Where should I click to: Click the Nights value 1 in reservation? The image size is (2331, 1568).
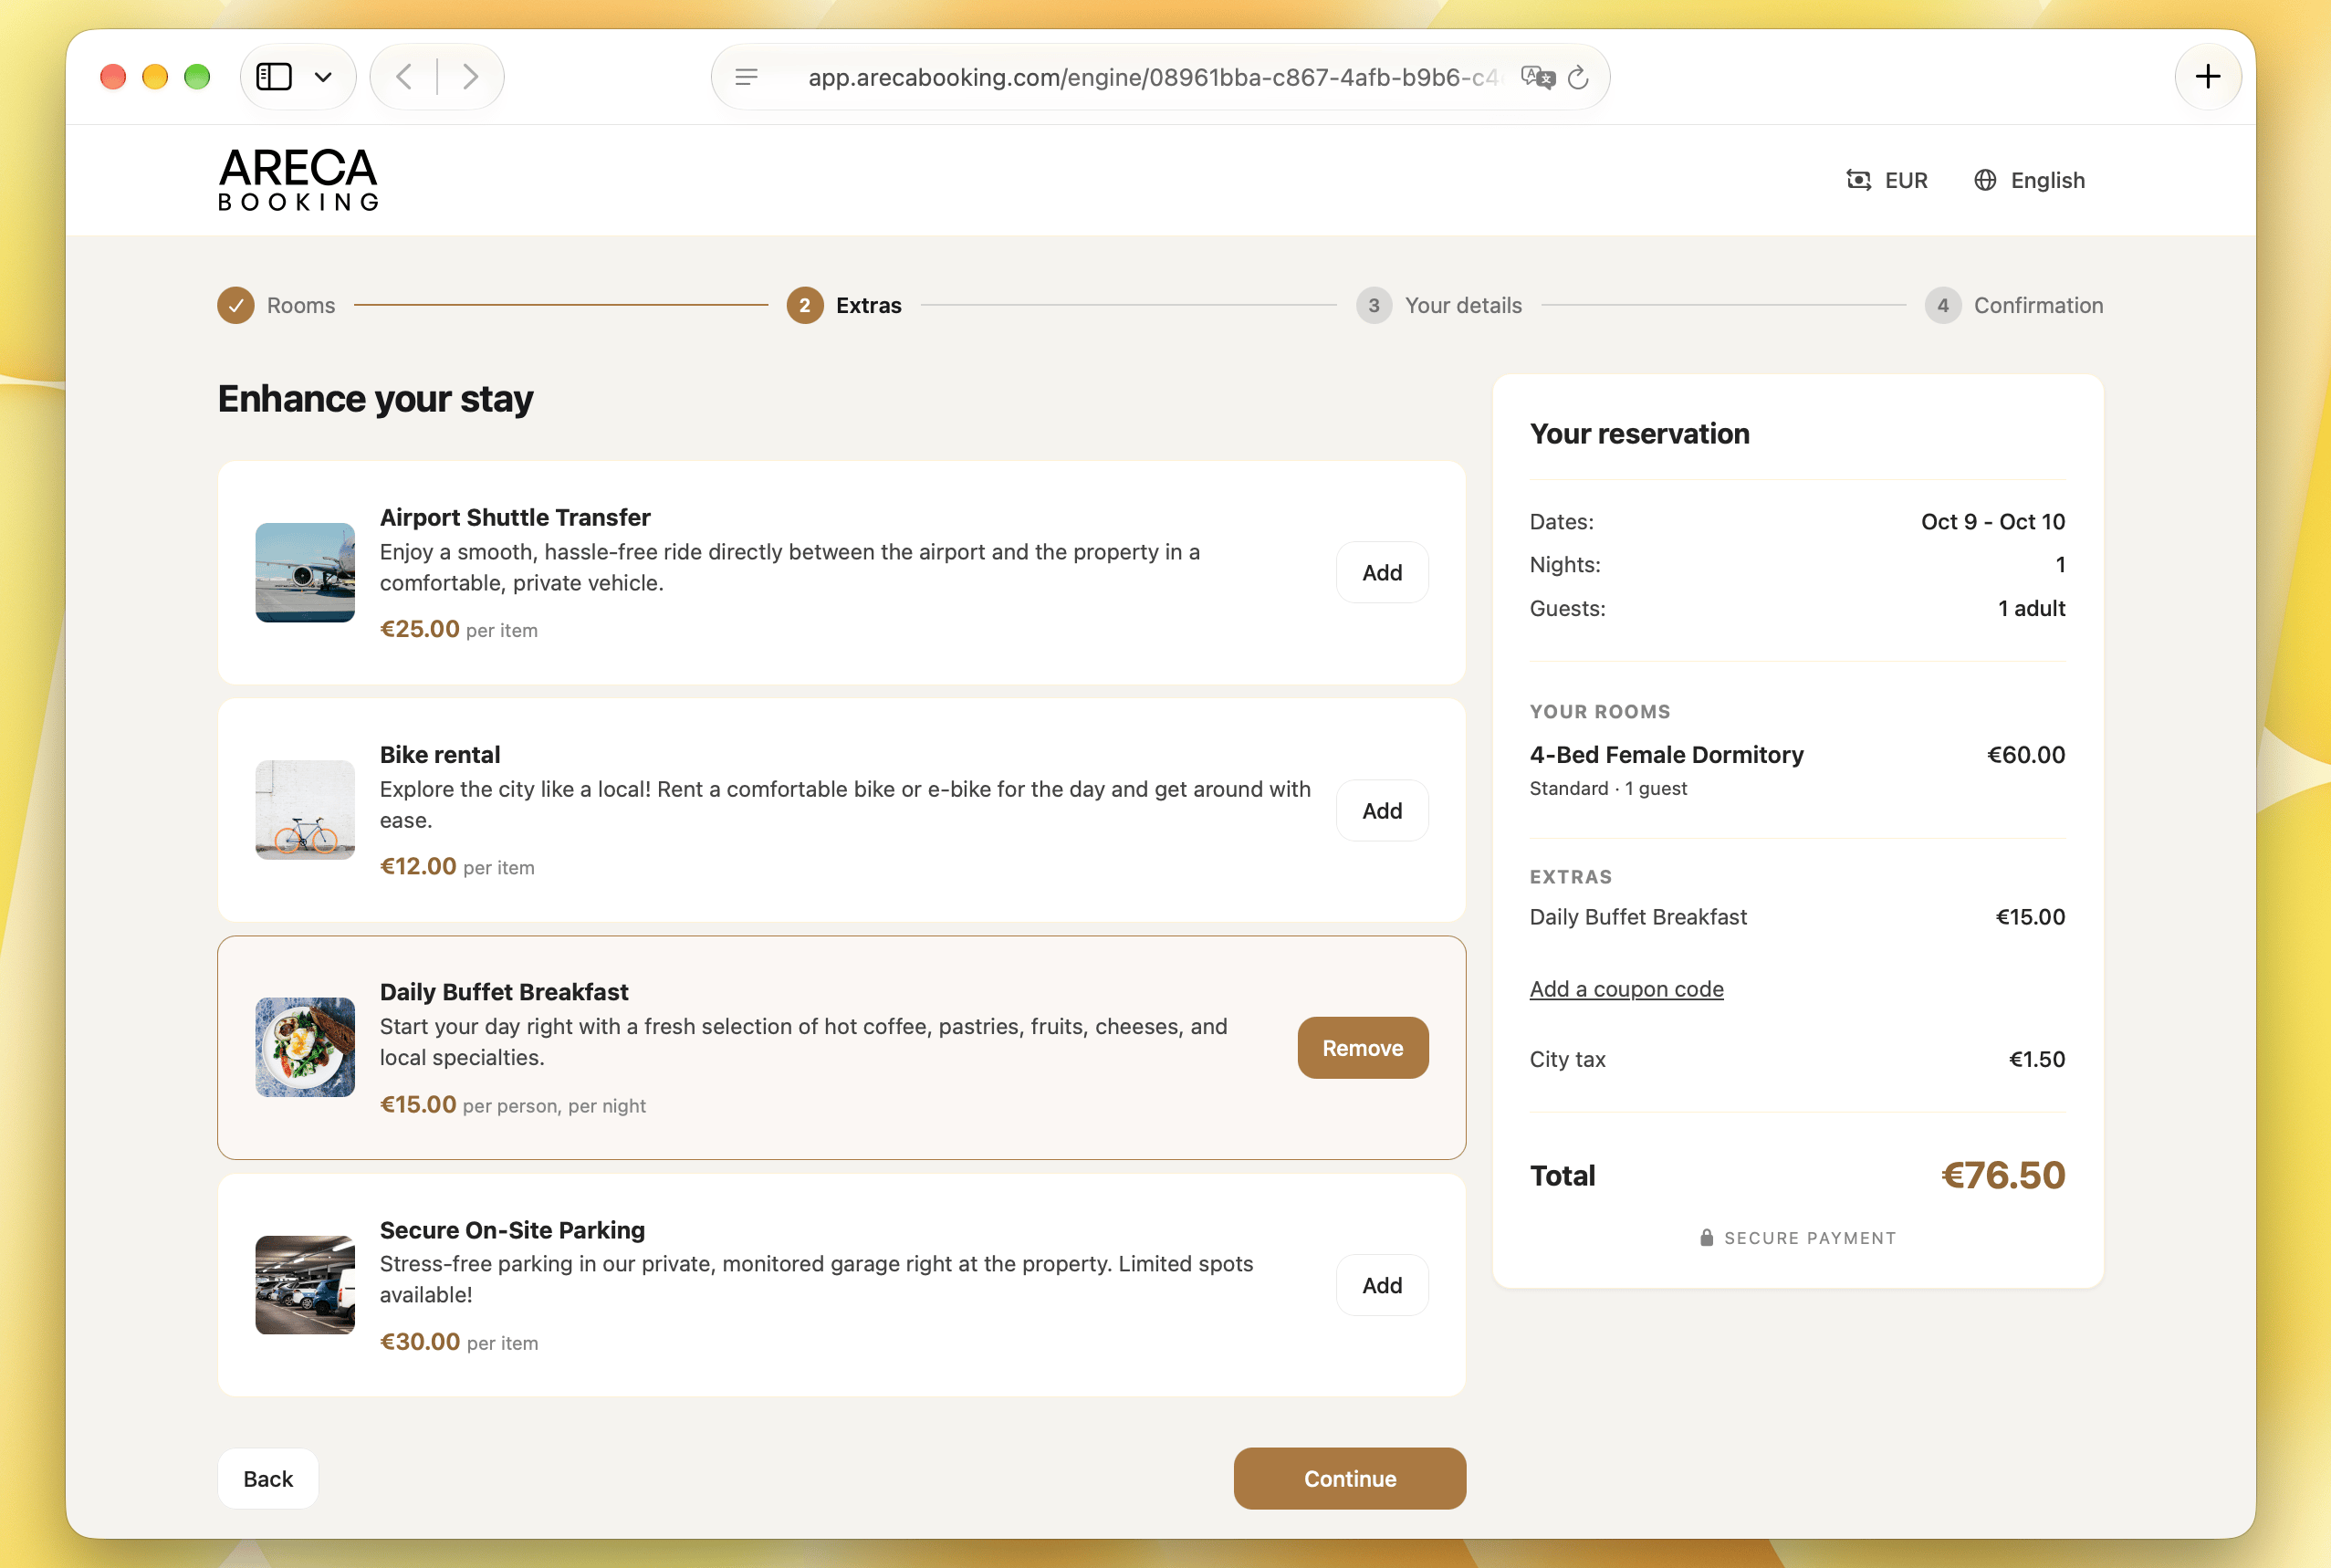(2060, 565)
